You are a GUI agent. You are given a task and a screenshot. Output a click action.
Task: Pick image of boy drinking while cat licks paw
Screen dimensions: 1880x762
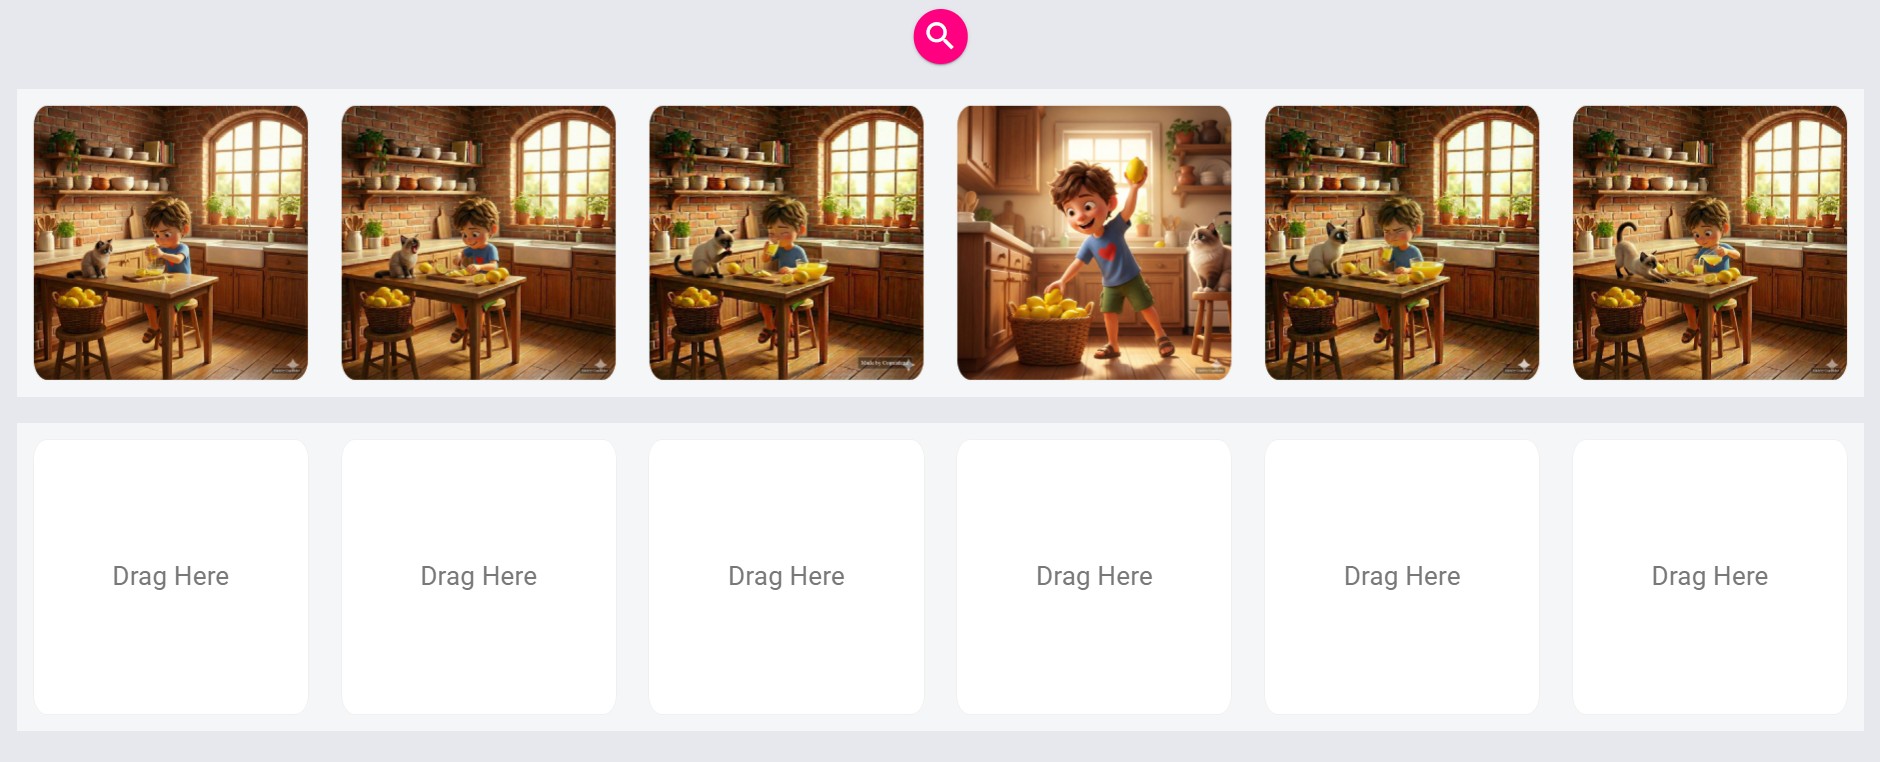(x=786, y=243)
